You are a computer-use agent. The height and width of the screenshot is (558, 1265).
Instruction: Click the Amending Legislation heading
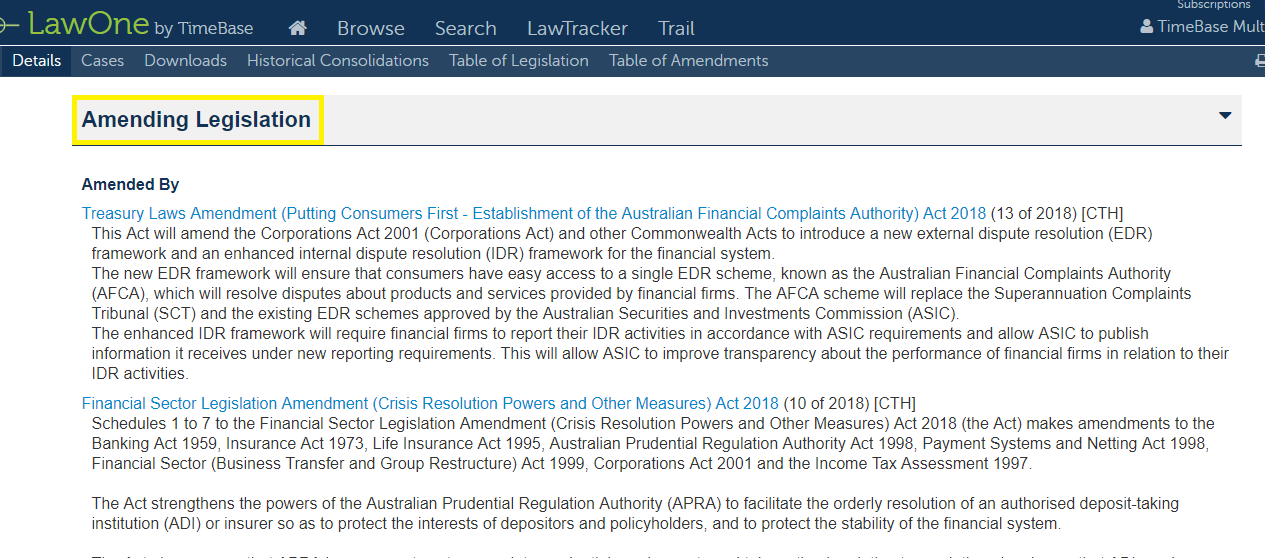tap(197, 120)
